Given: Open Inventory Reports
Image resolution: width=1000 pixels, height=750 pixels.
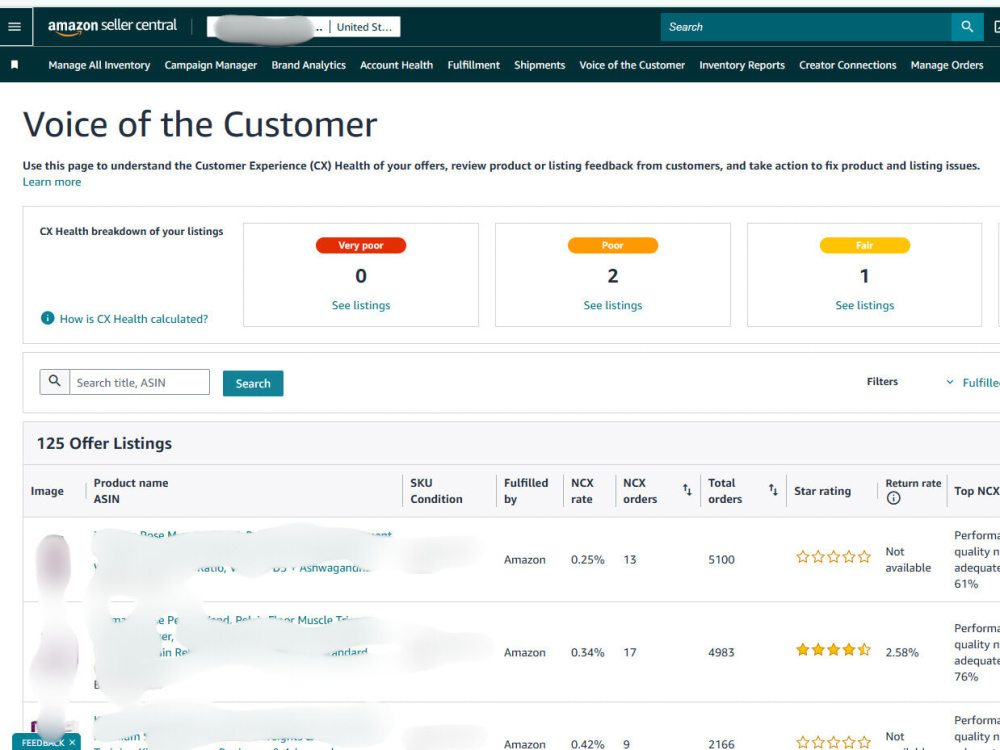Looking at the screenshot, I should (742, 65).
